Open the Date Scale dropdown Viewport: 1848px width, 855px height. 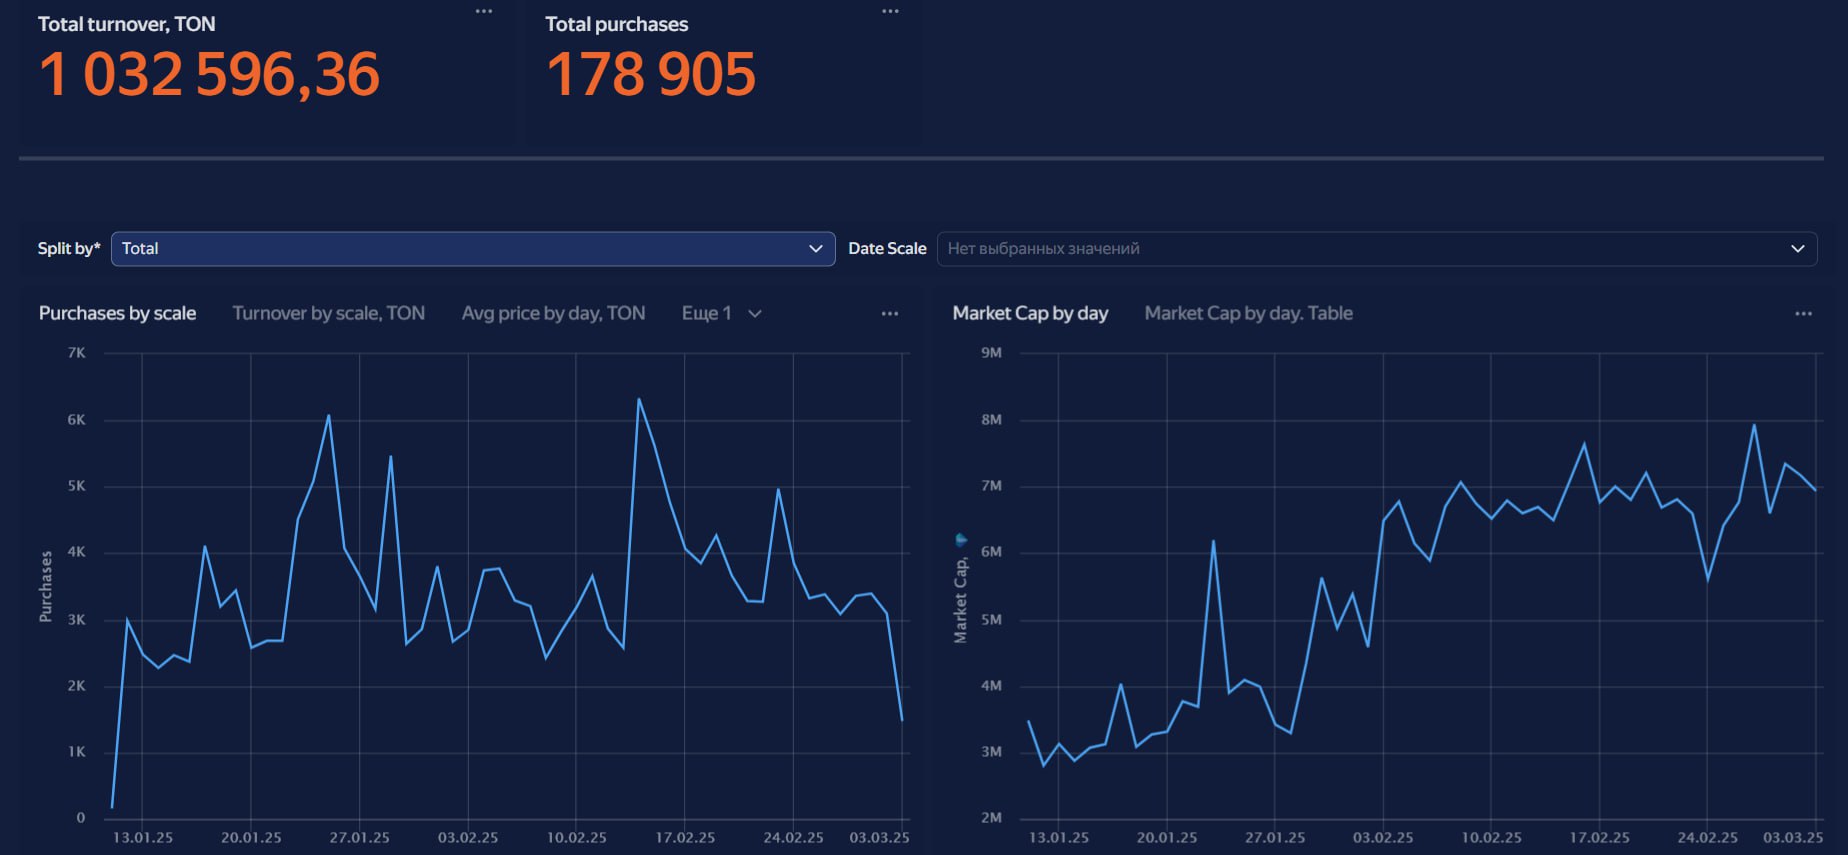(x=1377, y=249)
